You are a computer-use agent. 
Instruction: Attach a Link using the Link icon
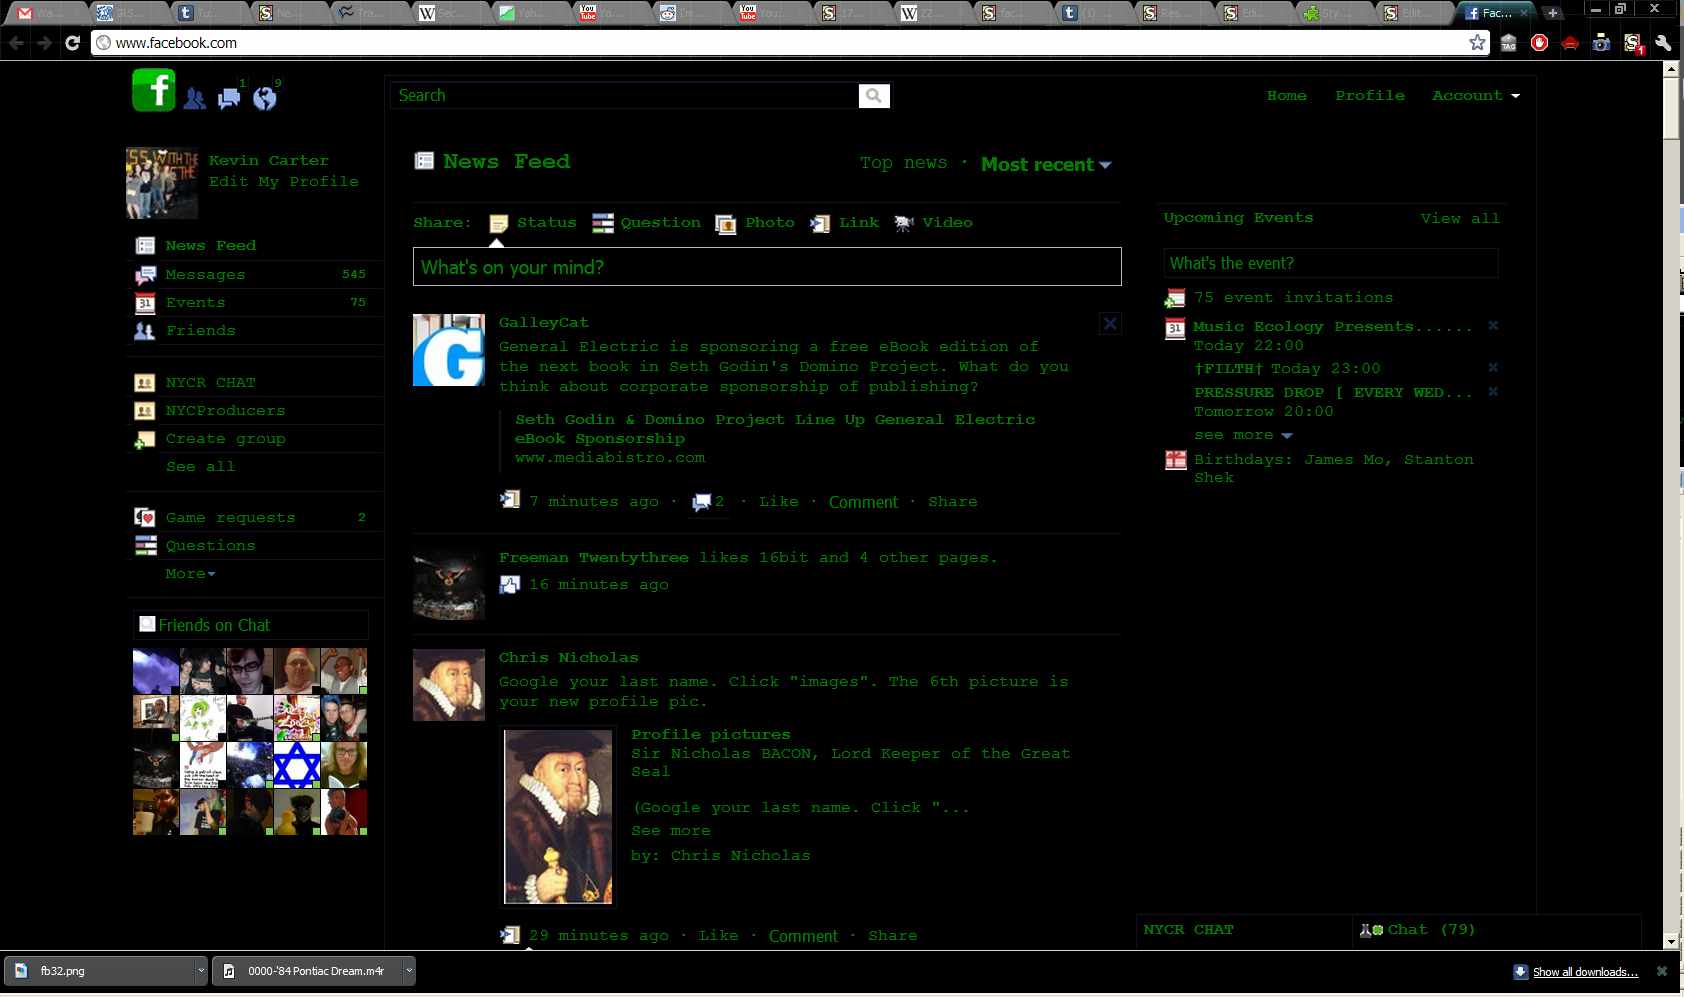click(x=821, y=222)
